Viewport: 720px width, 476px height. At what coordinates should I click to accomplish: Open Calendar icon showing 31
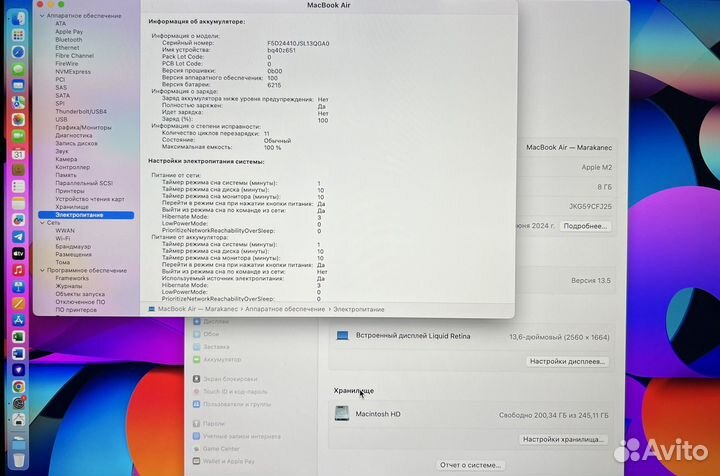tap(18, 153)
